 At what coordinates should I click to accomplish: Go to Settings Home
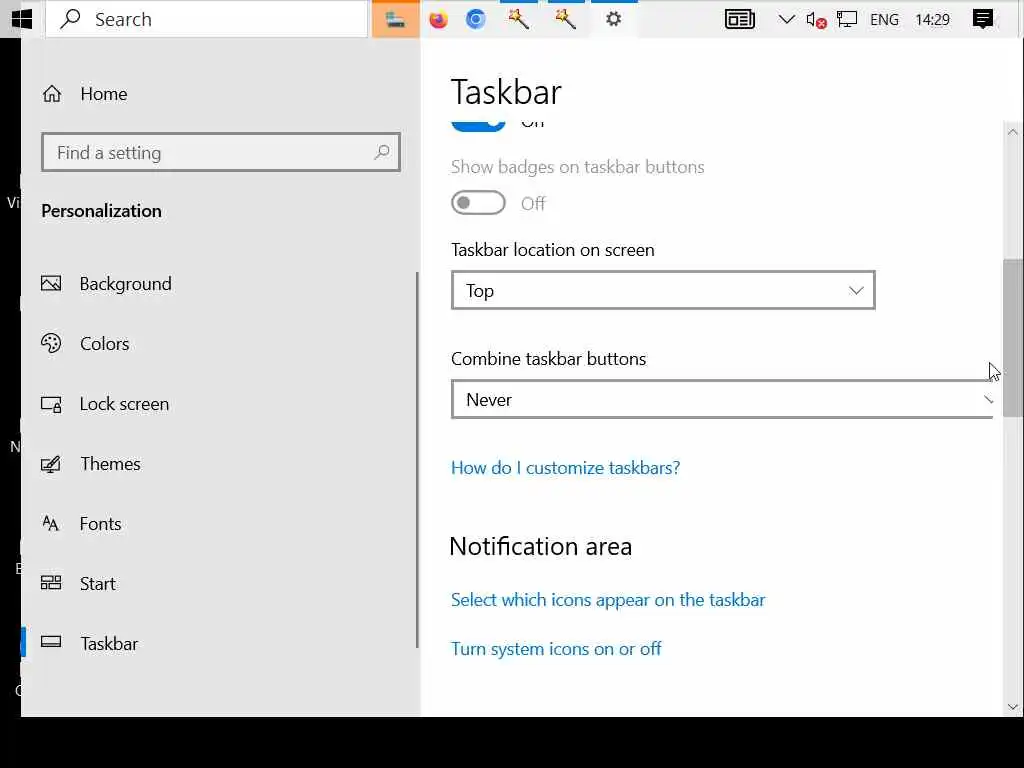click(x=85, y=94)
